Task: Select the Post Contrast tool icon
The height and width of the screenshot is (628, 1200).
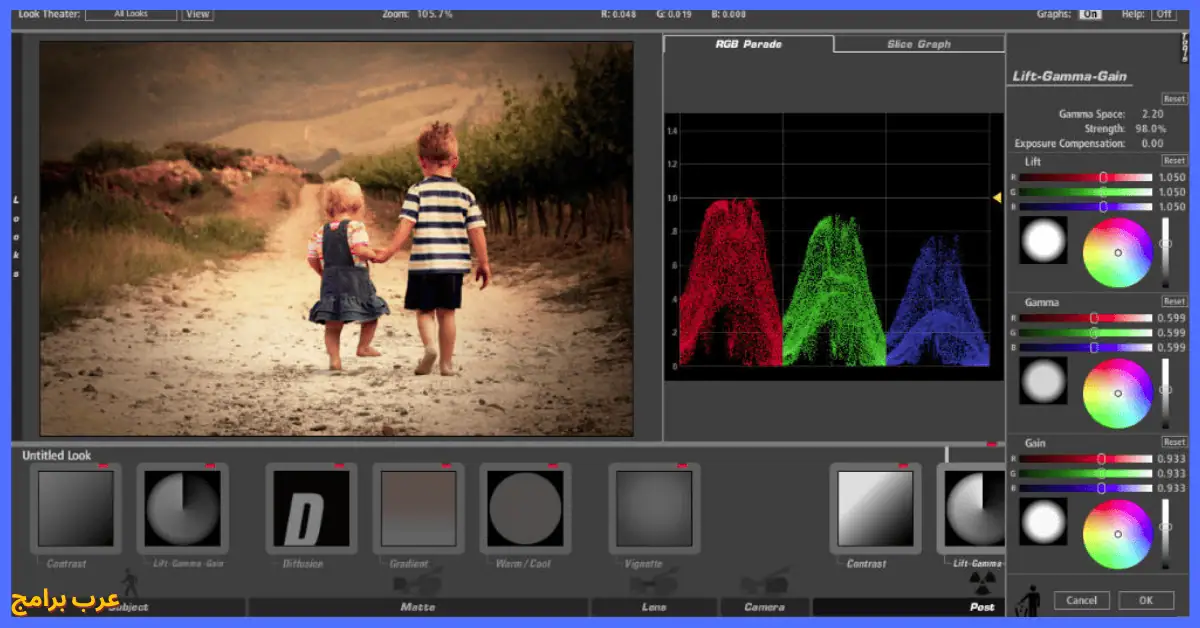Action: click(x=875, y=508)
